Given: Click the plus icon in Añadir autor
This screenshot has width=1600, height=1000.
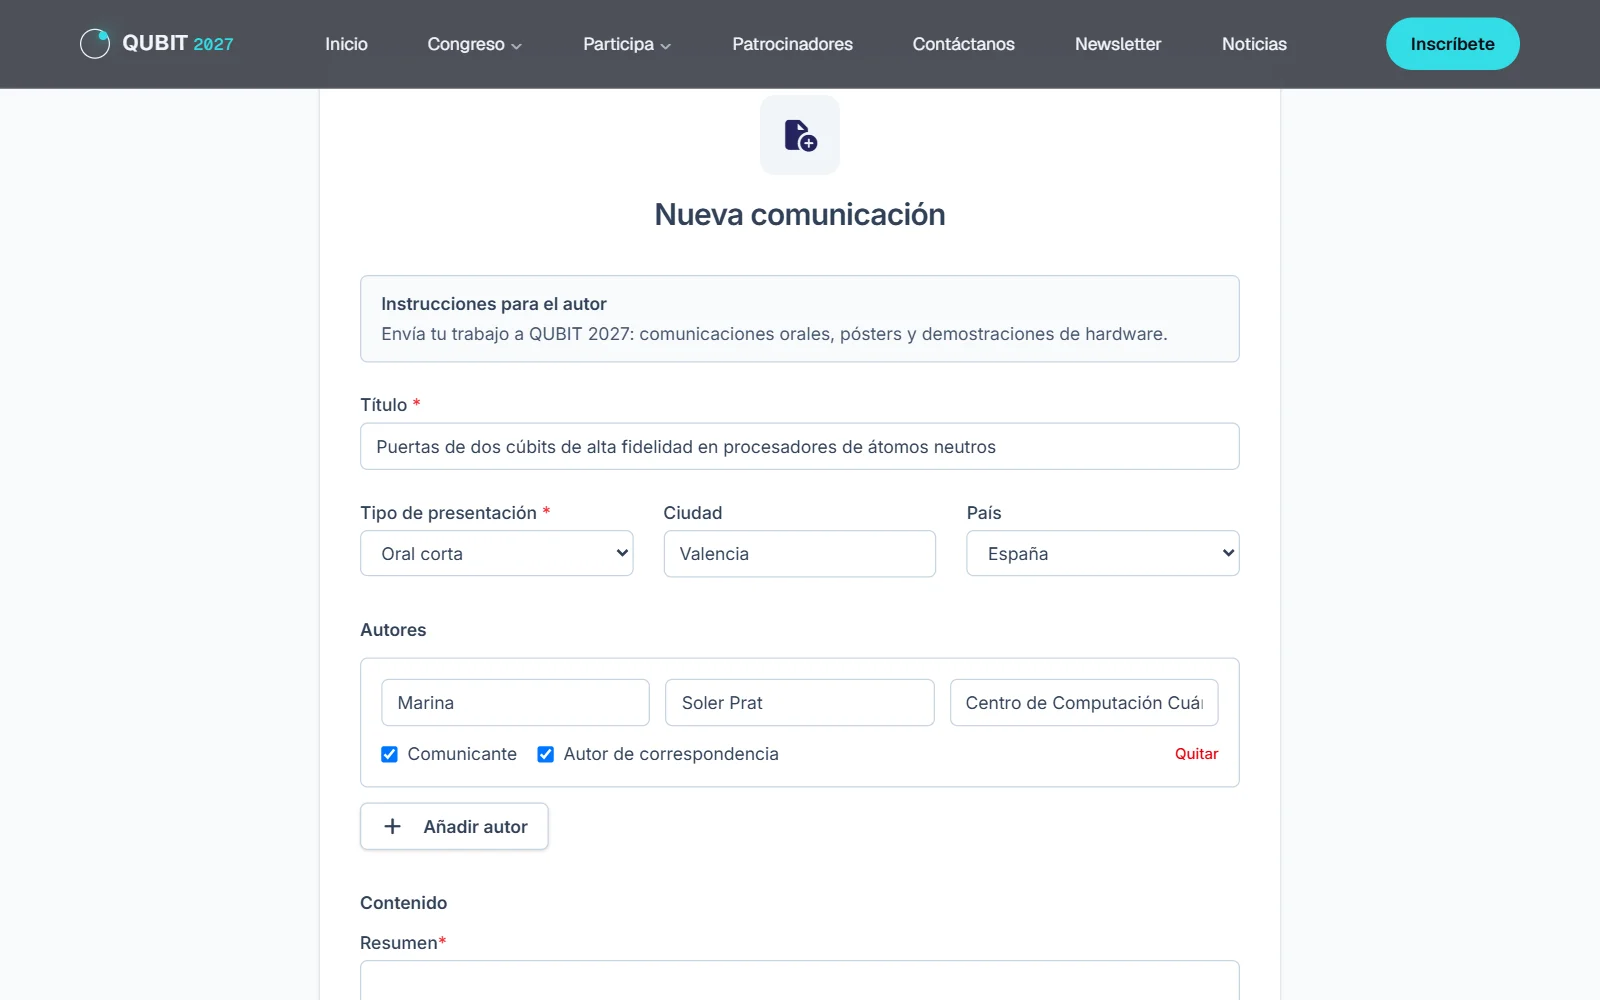Looking at the screenshot, I should click(x=393, y=826).
